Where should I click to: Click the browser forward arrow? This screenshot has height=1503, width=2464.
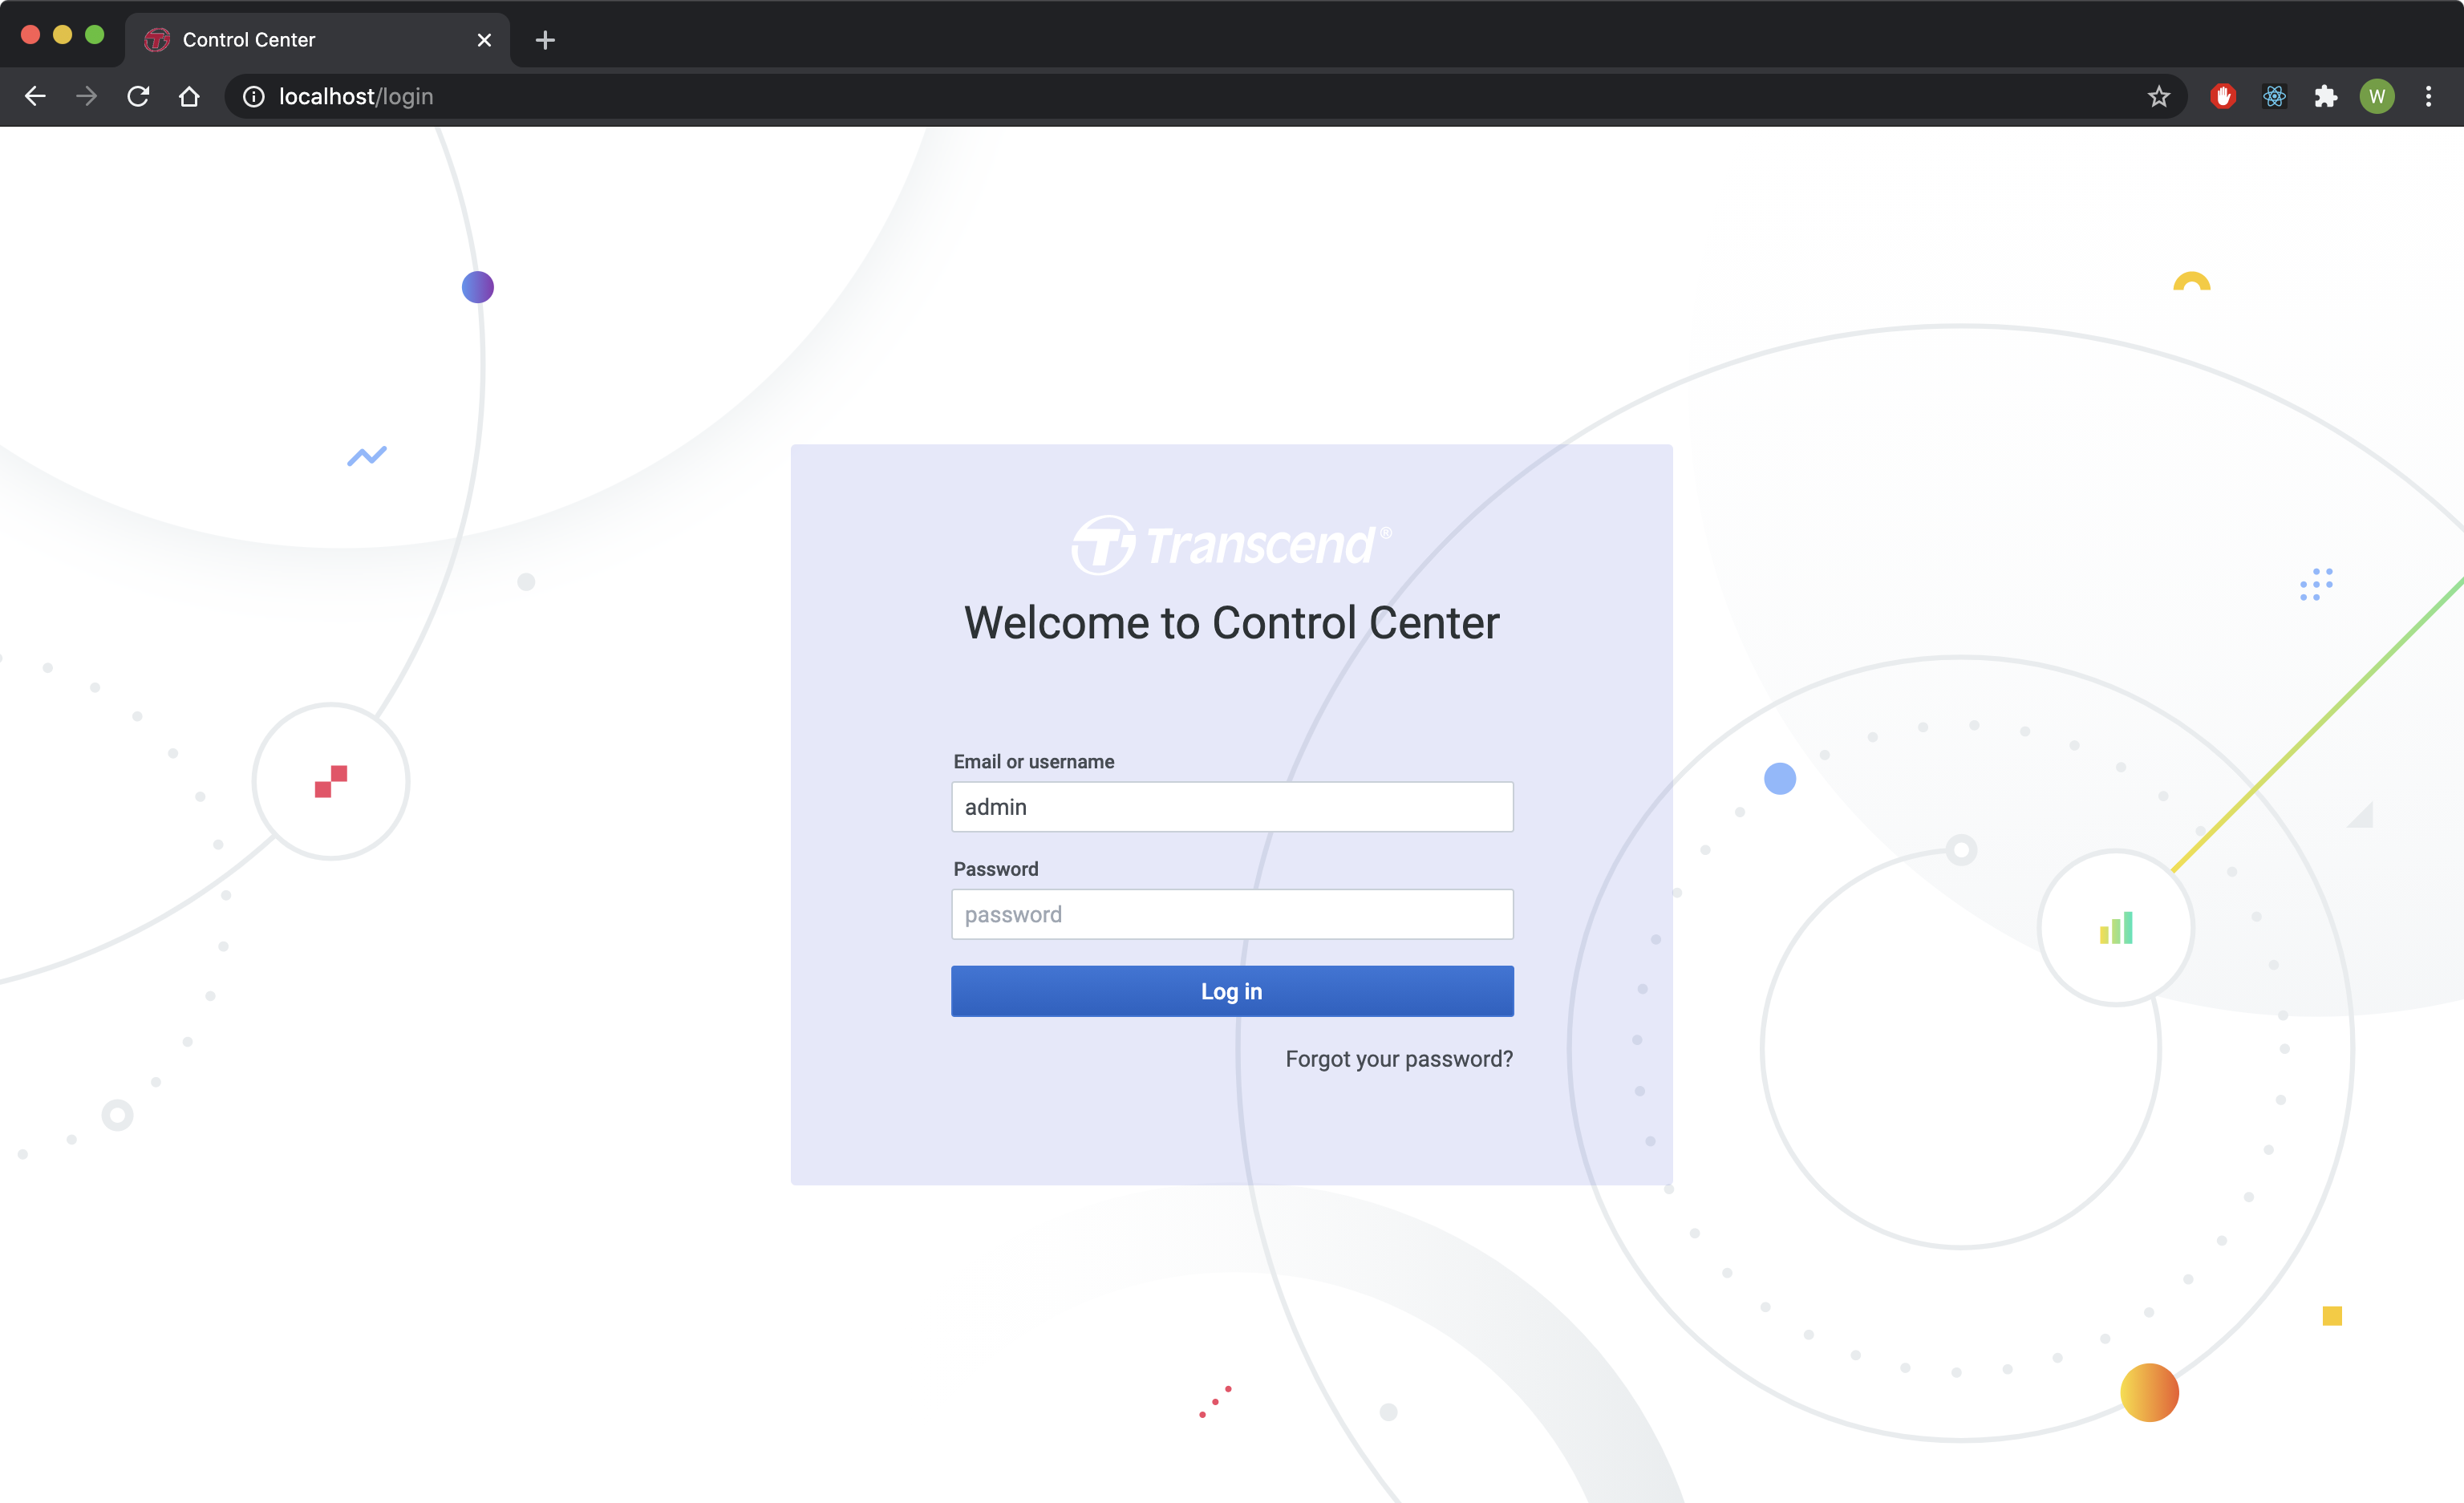[x=87, y=96]
